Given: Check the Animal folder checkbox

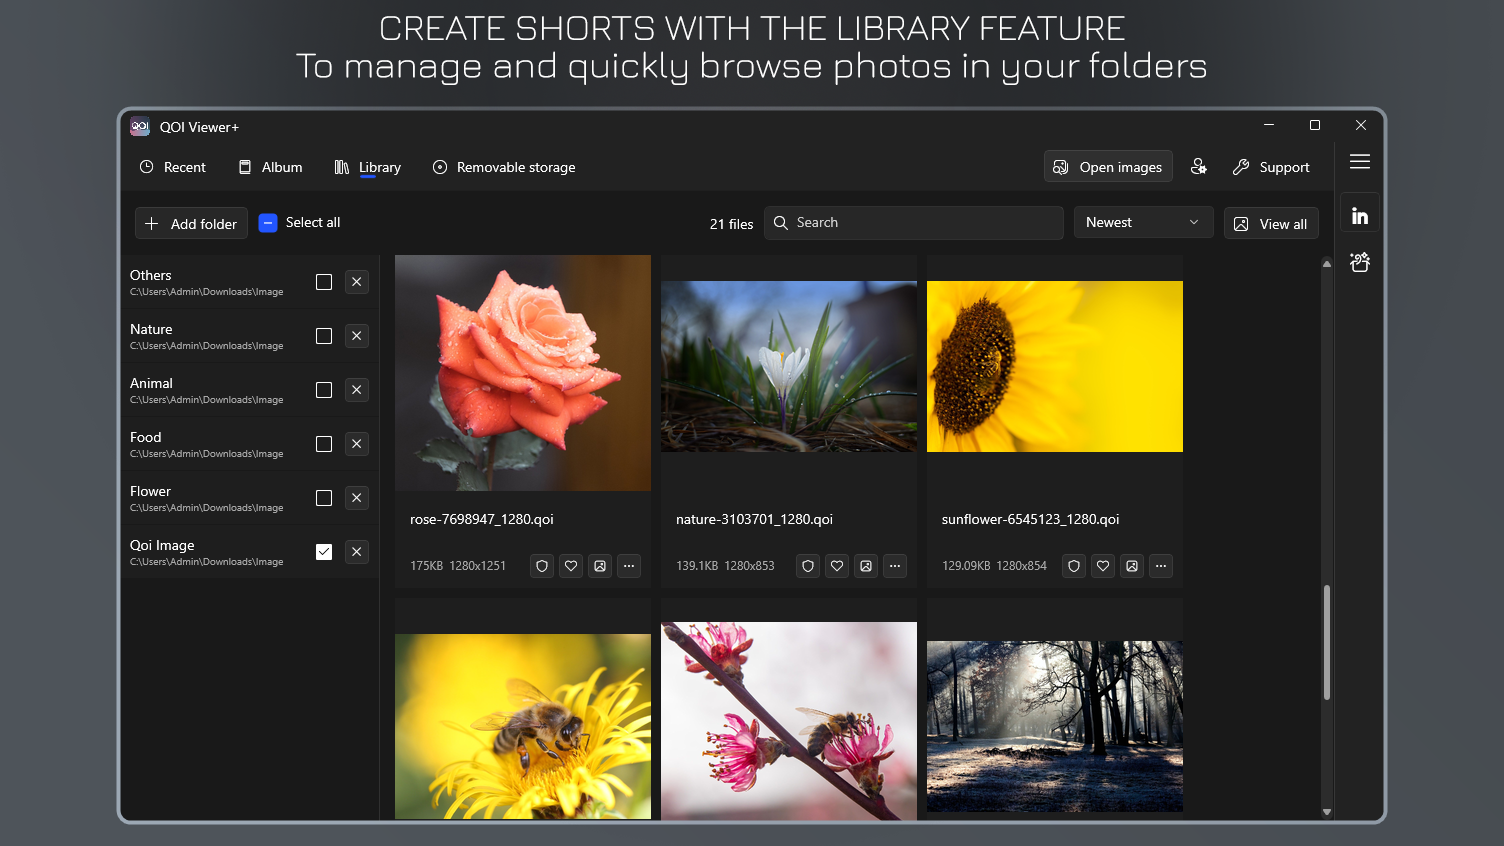Looking at the screenshot, I should (324, 390).
